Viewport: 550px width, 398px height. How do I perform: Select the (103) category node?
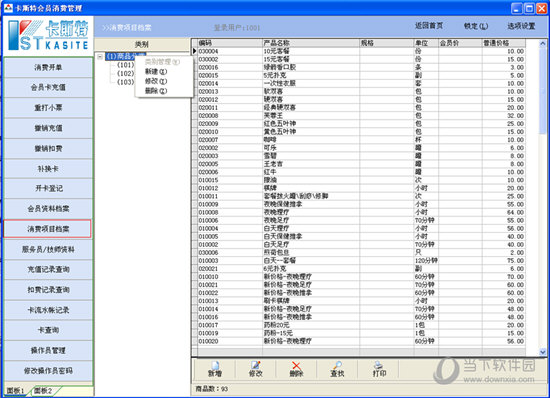[126, 82]
